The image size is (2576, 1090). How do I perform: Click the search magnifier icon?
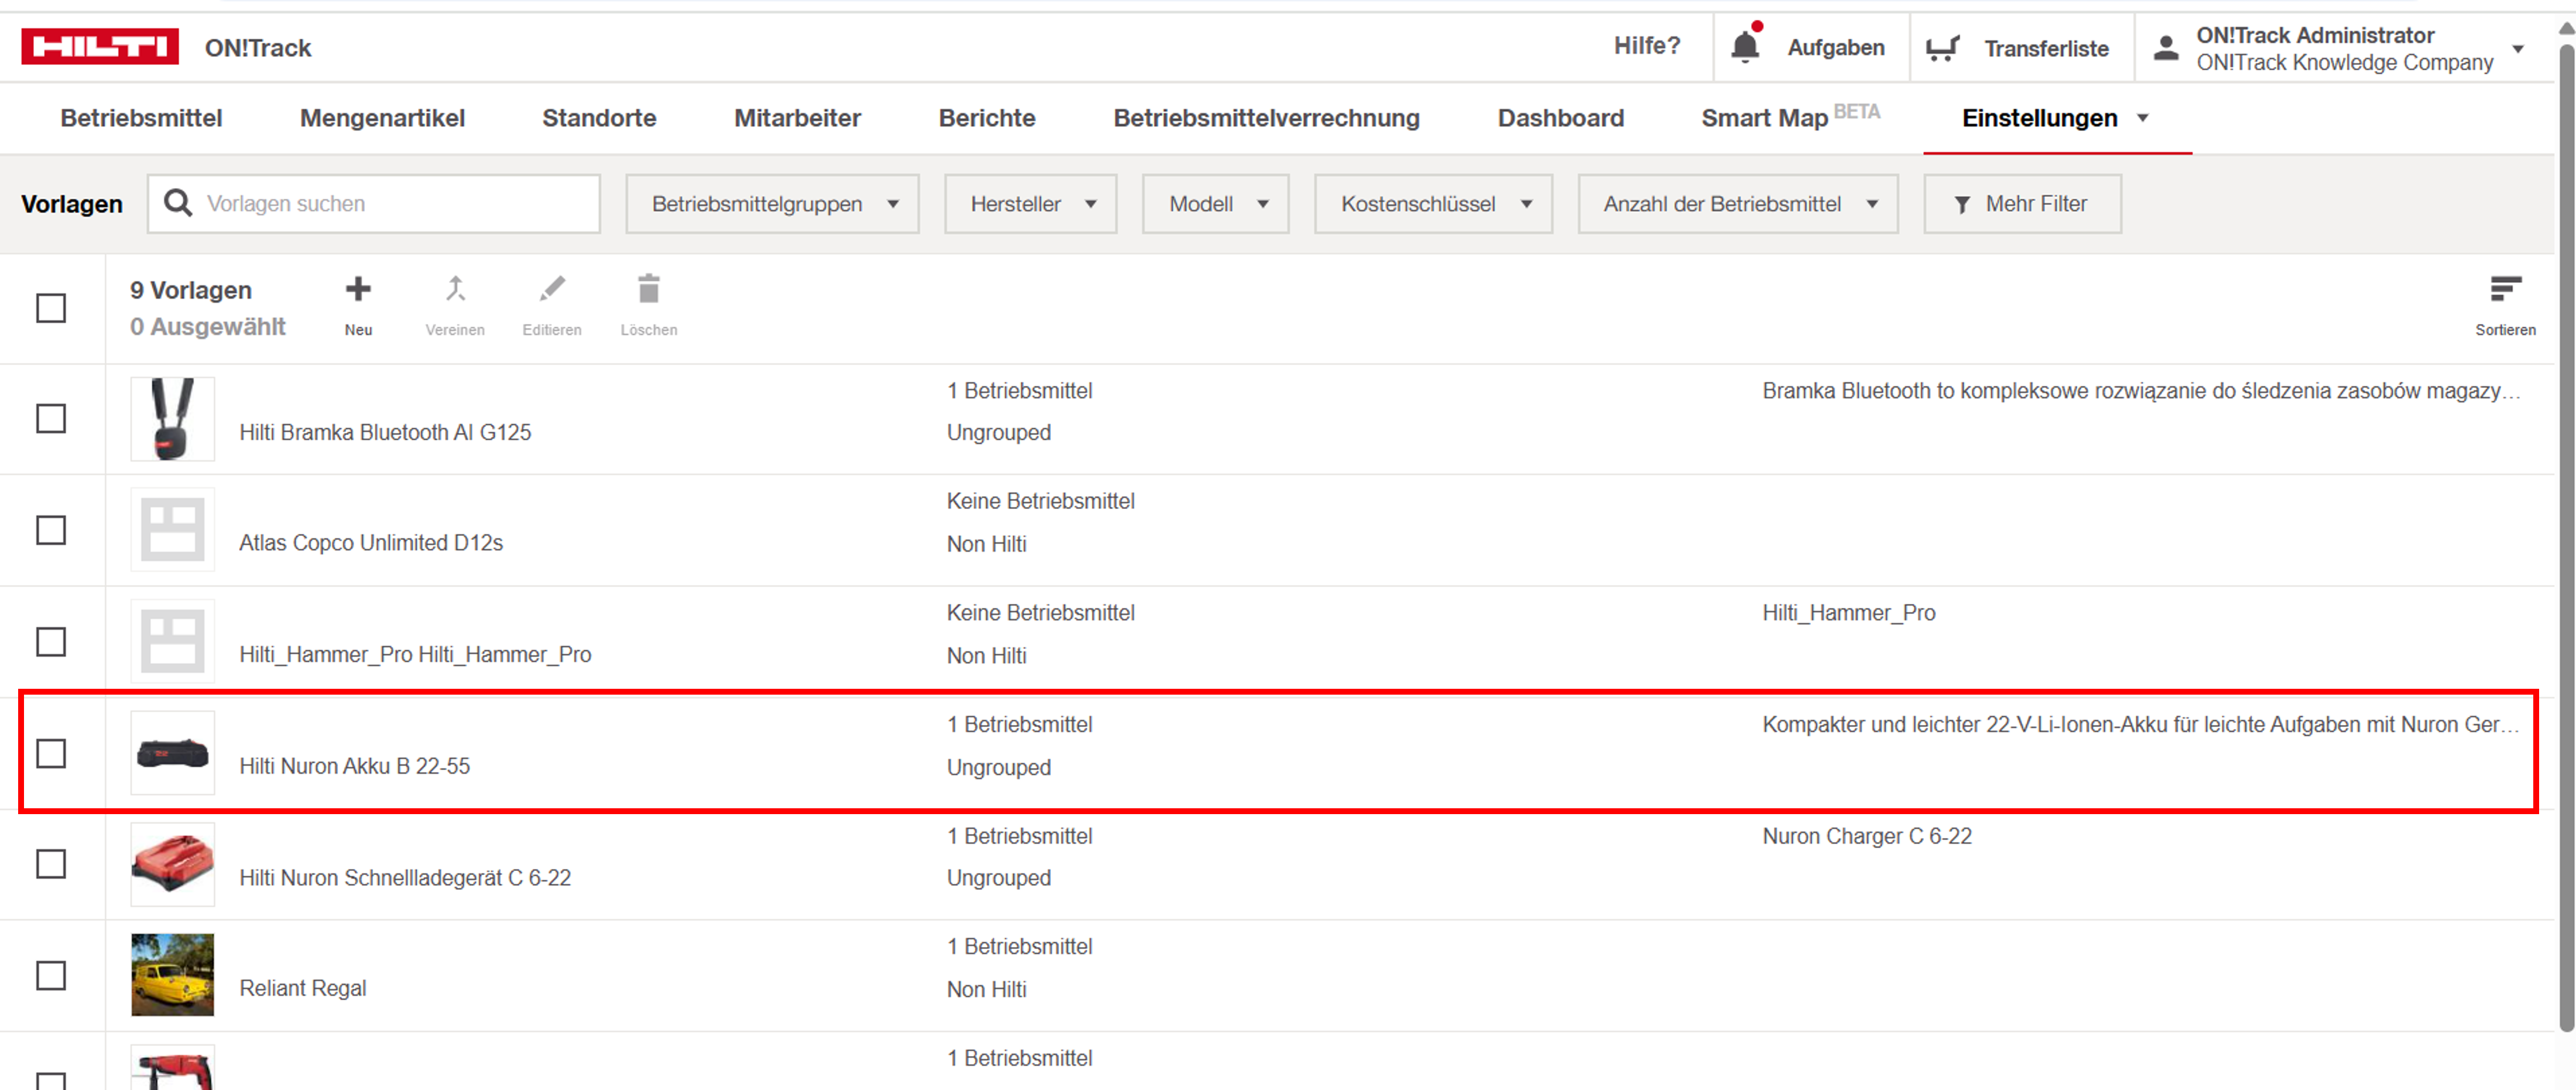[178, 203]
